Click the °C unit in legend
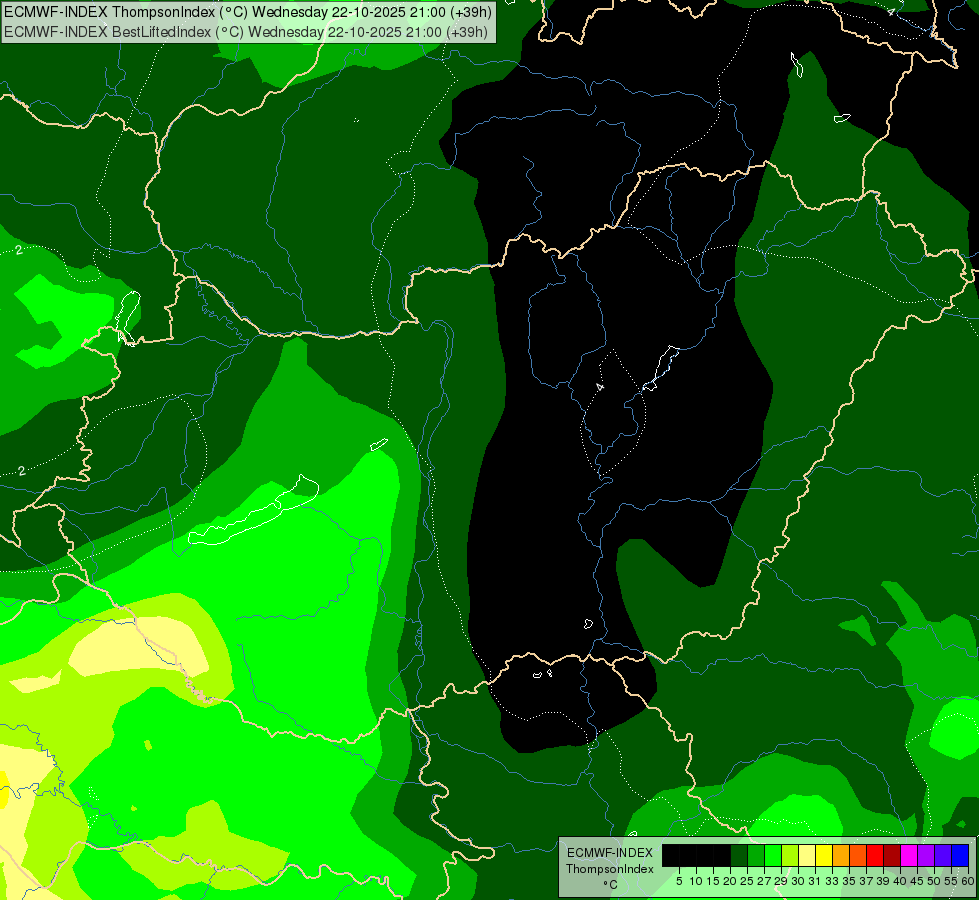The height and width of the screenshot is (900, 979). coord(610,884)
